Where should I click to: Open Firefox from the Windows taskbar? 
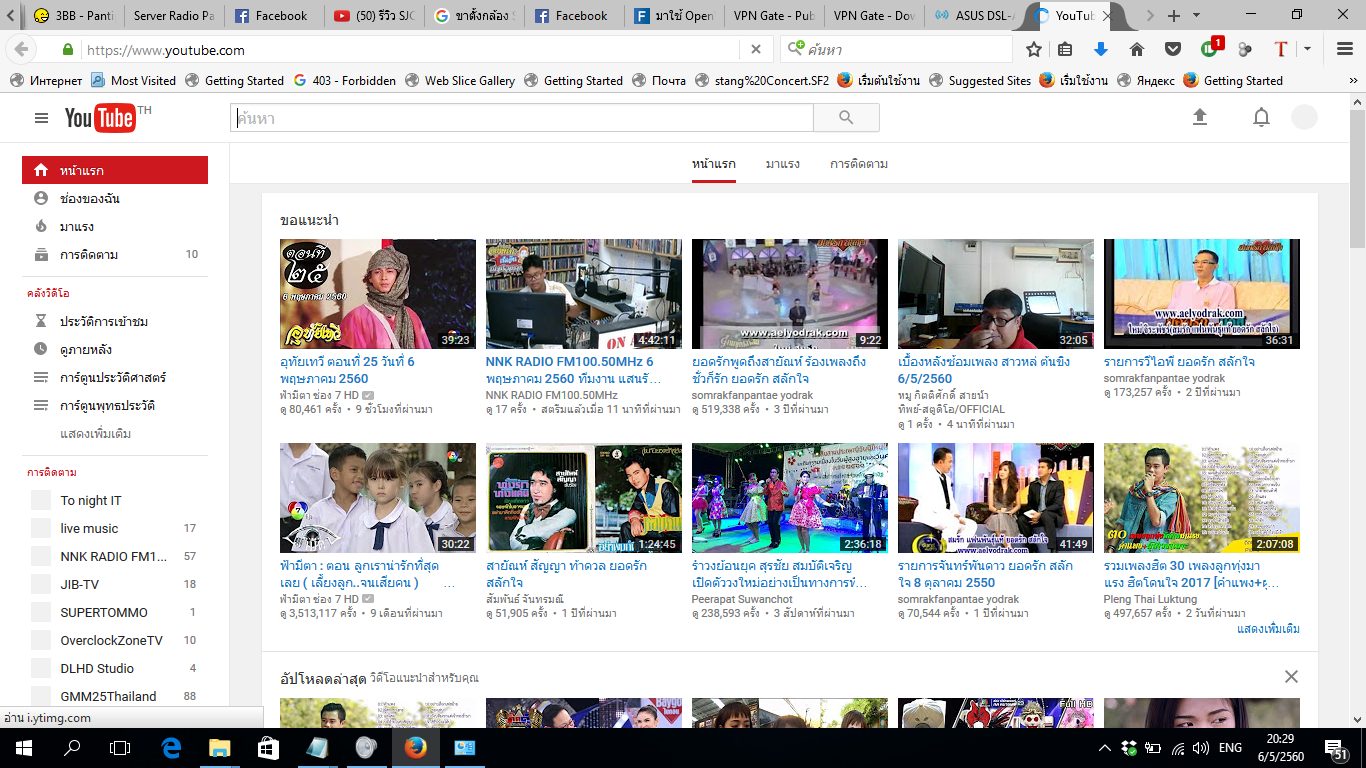click(x=415, y=747)
